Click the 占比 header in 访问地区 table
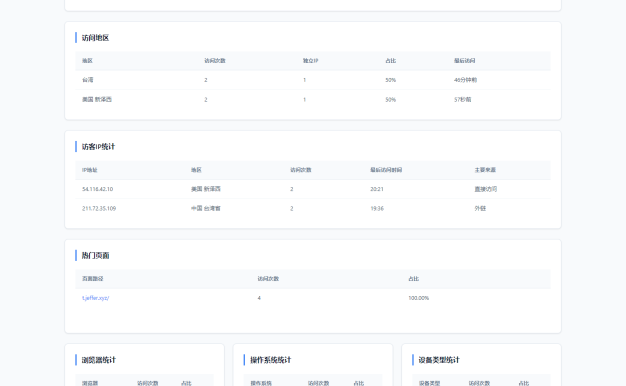626x386 pixels. 390,61
